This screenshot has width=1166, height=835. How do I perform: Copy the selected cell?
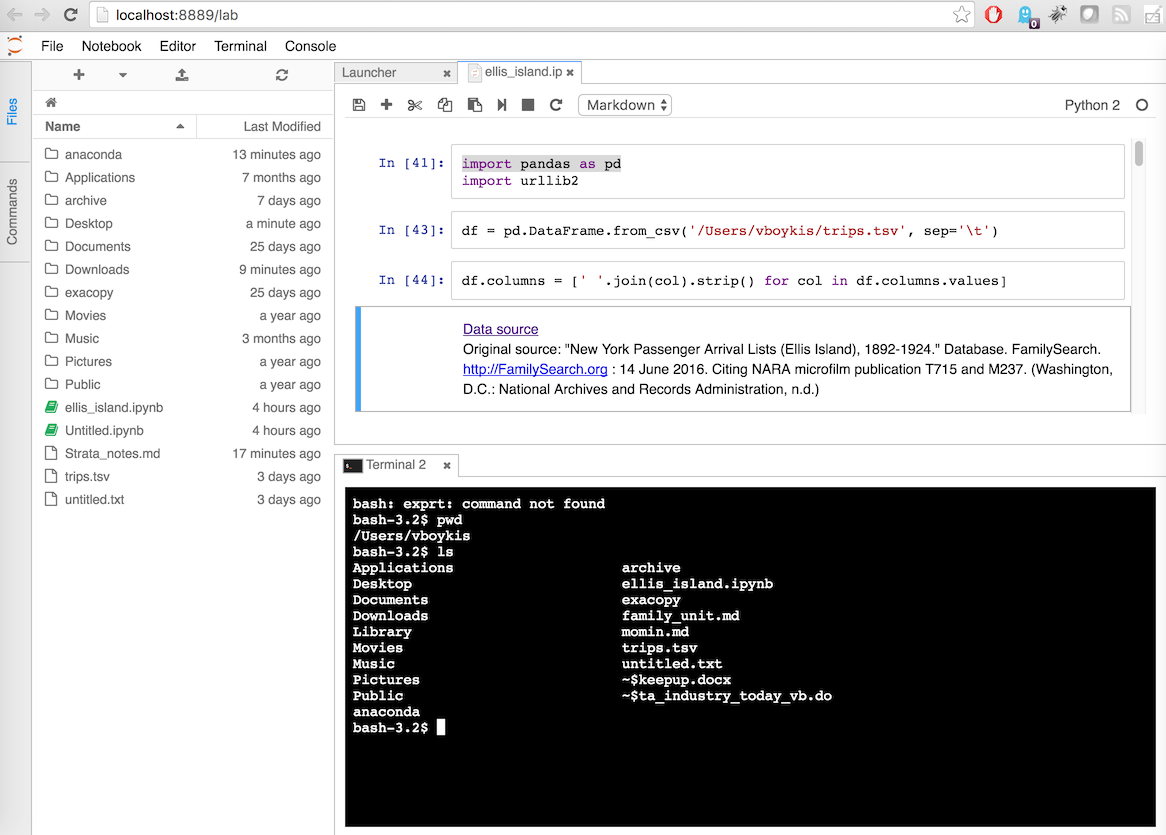[445, 105]
